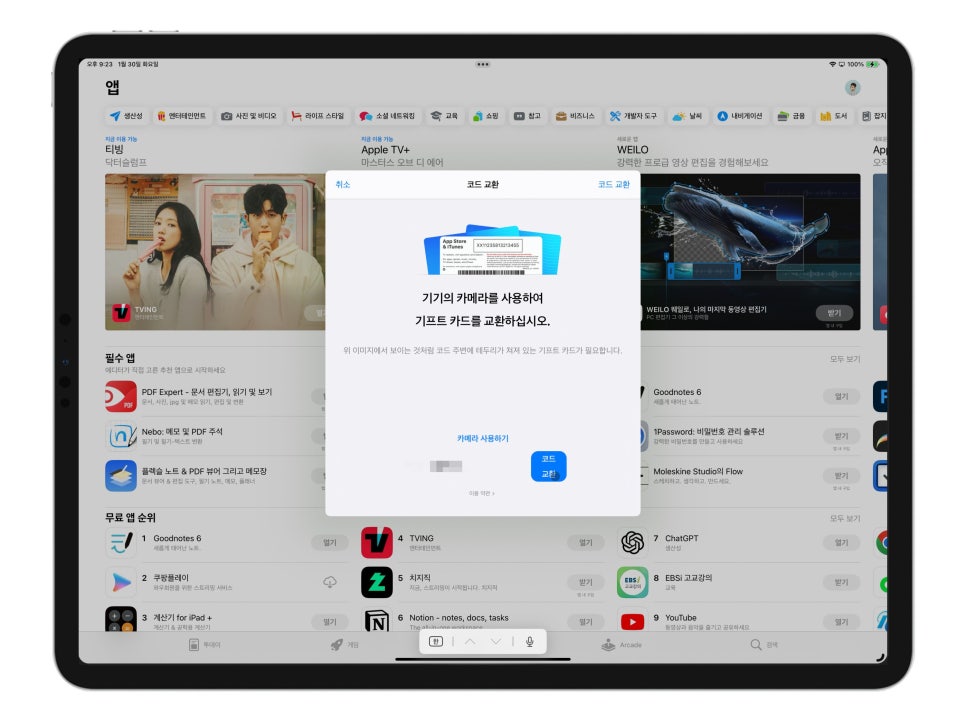Open the YouTube app icon
Viewport: 966px width, 723px height.
coord(633,620)
